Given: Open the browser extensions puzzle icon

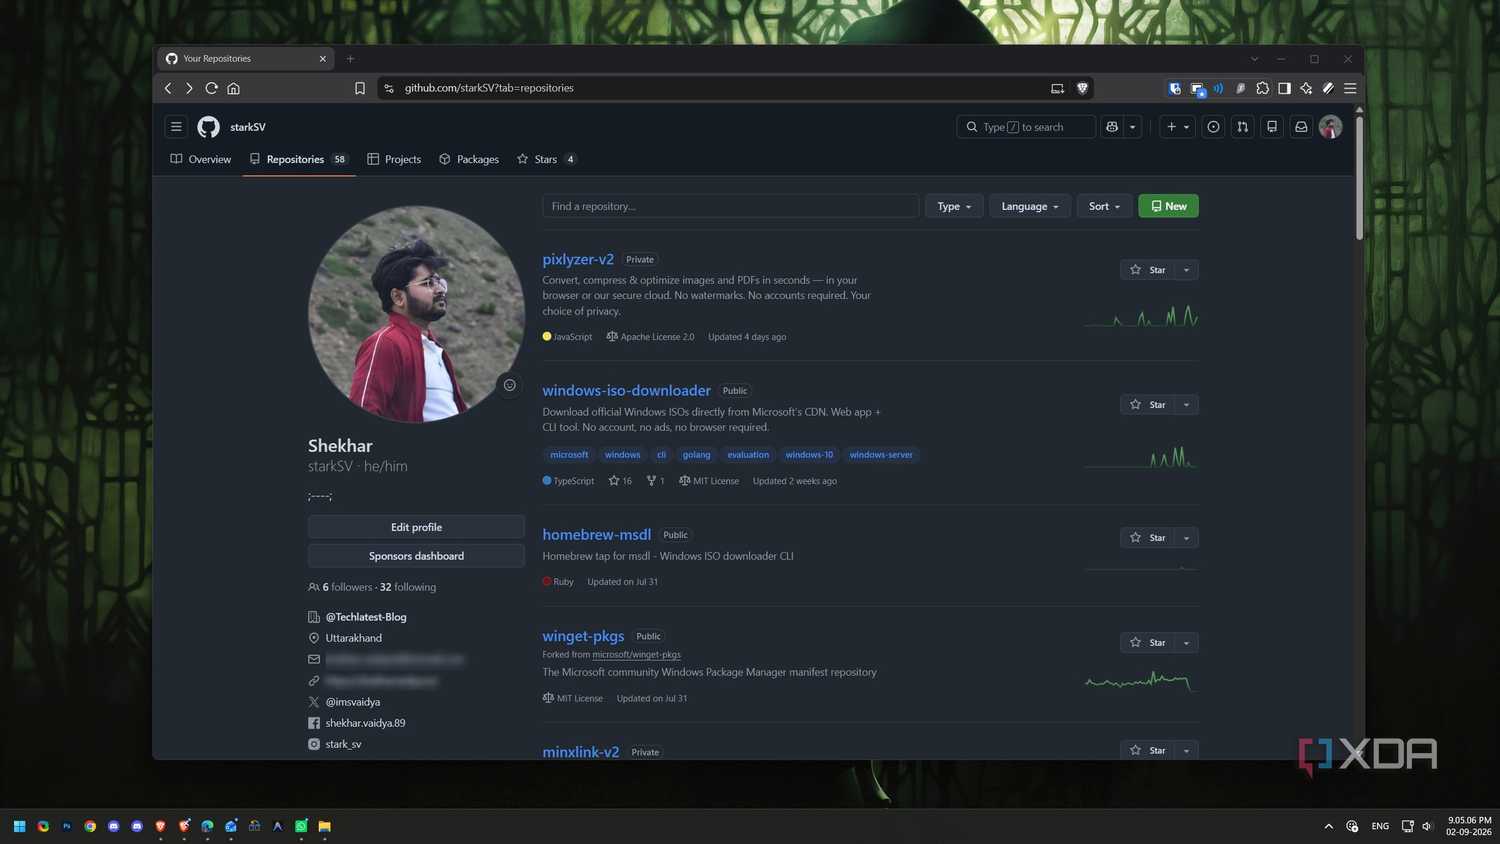Looking at the screenshot, I should coord(1262,88).
